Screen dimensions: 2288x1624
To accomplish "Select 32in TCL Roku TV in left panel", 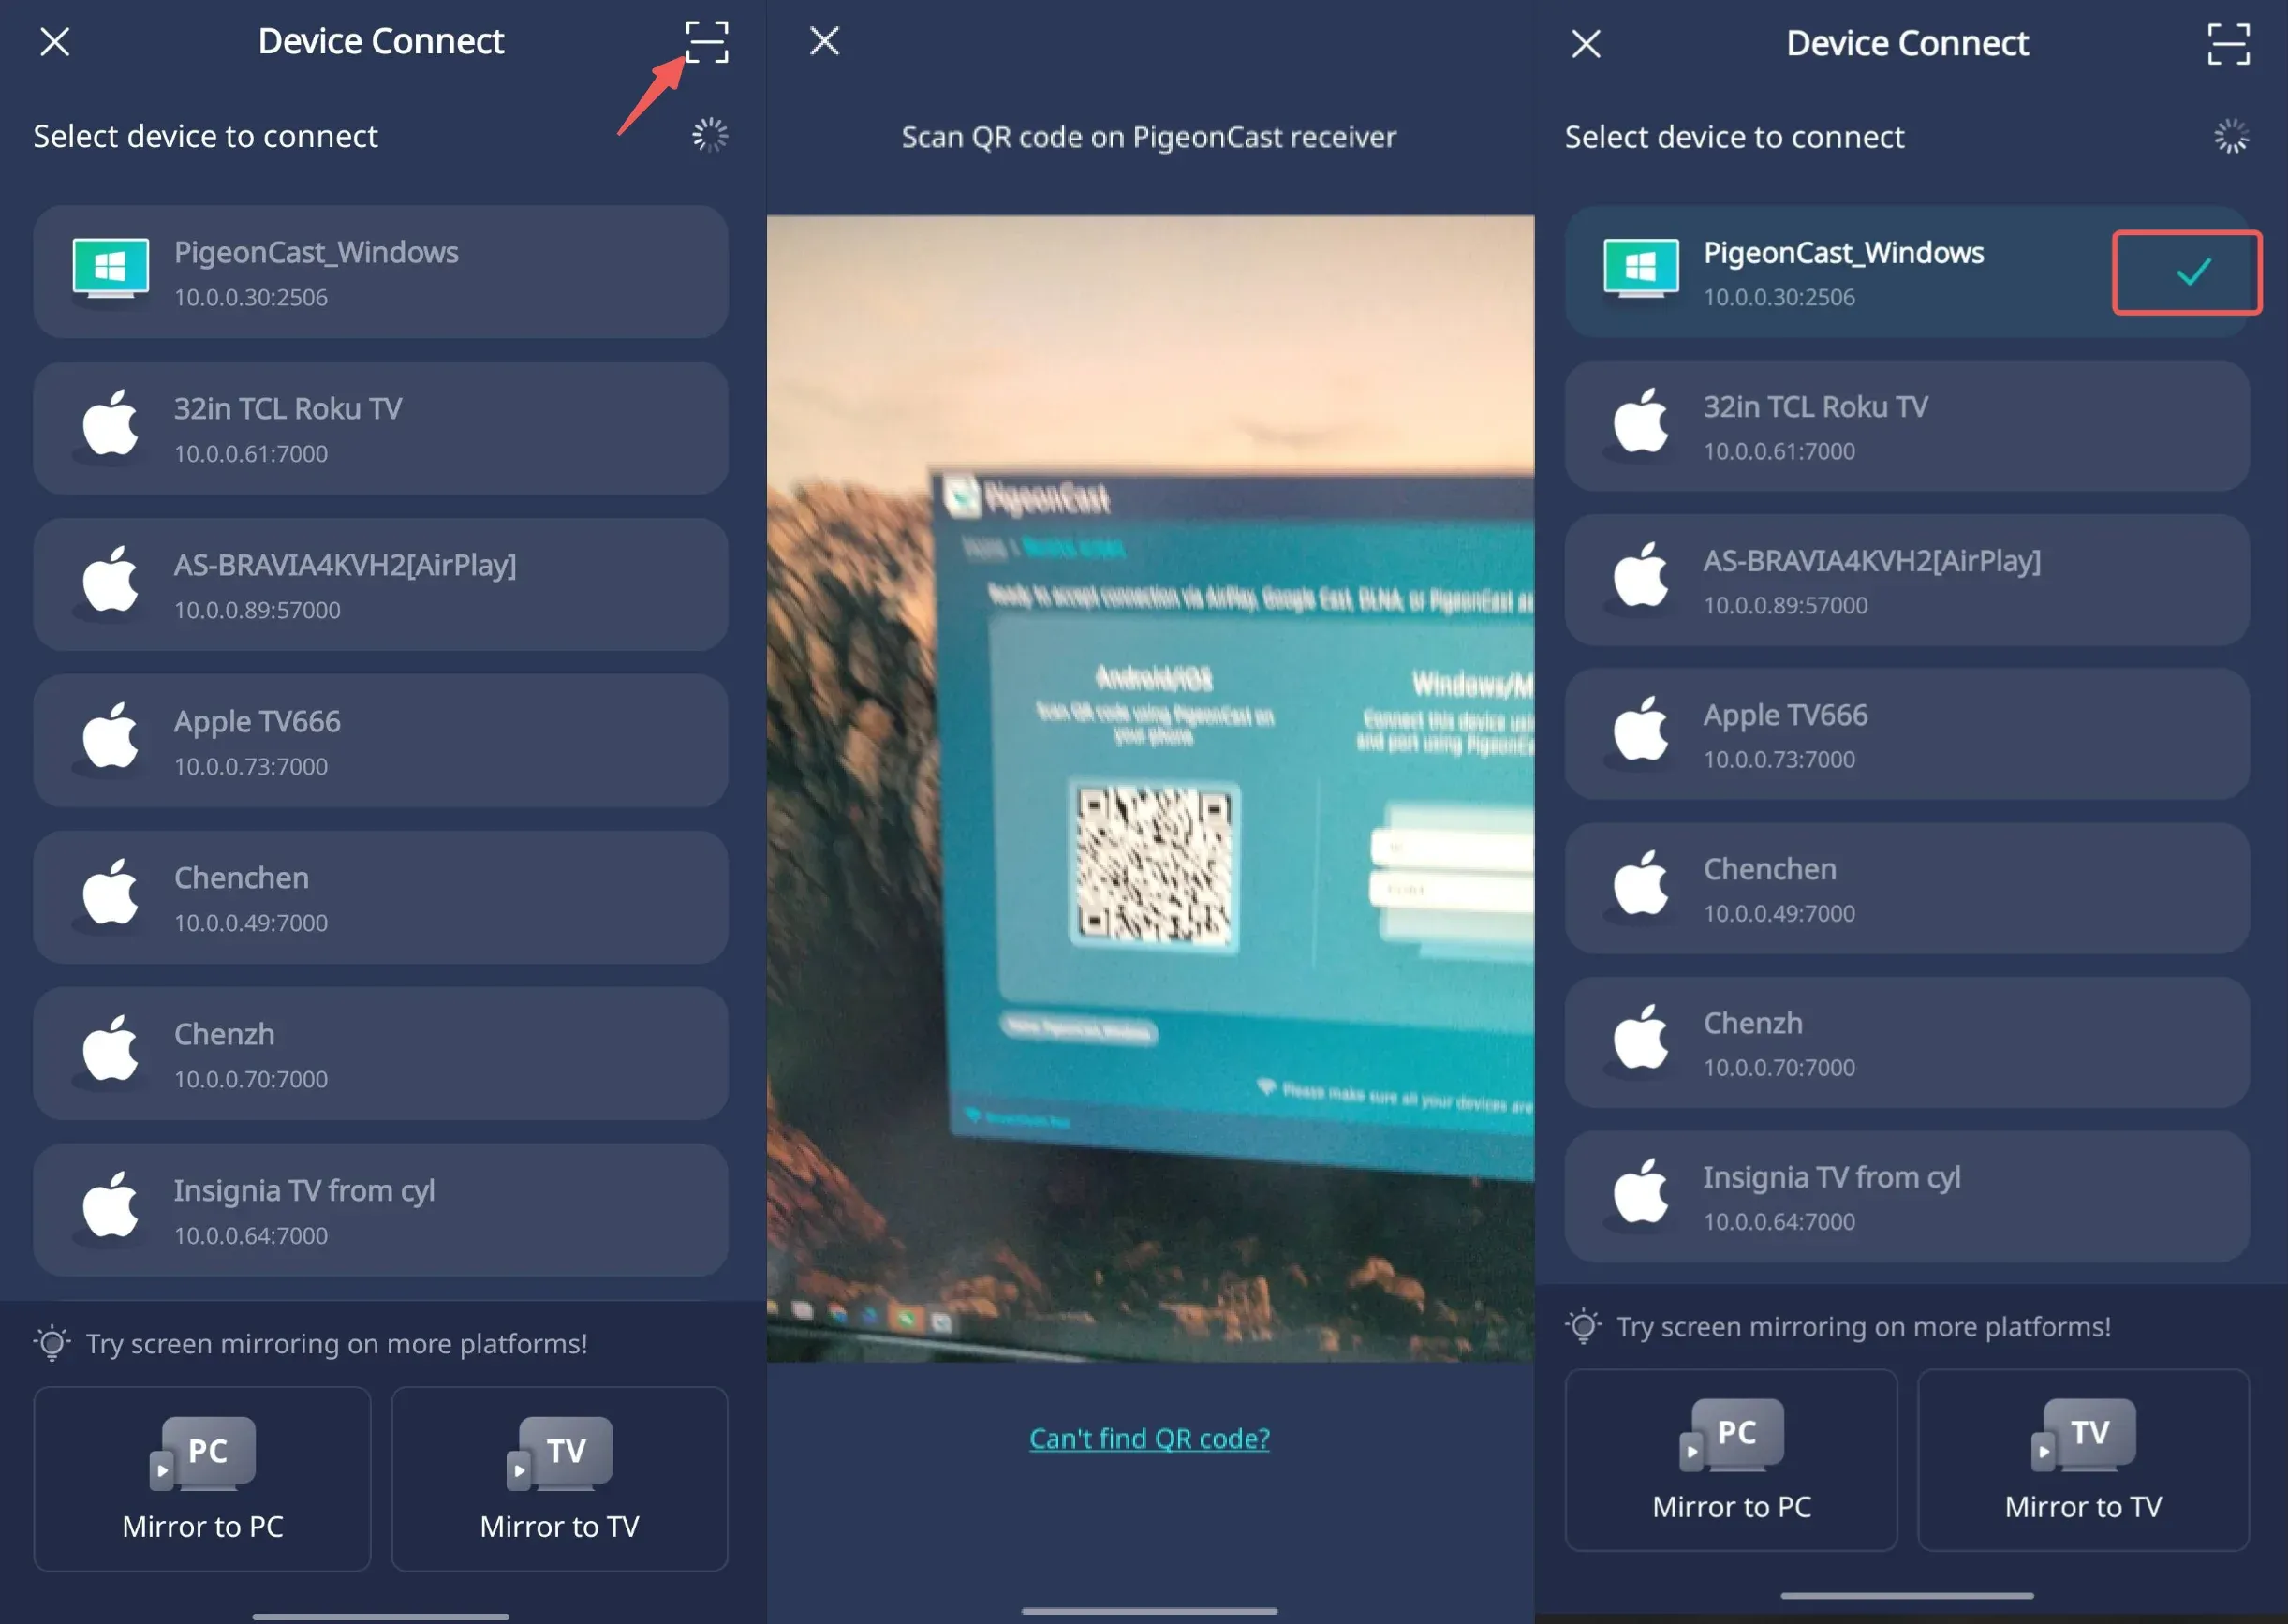I will point(380,428).
